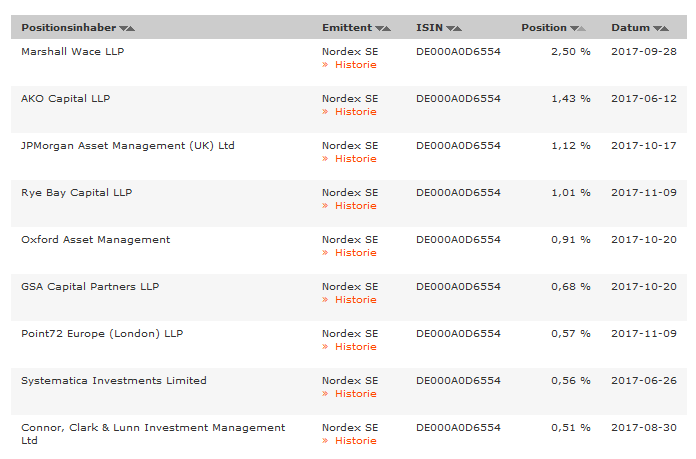
Task: Show Historie for Oxford Asset Management
Action: 355,253
